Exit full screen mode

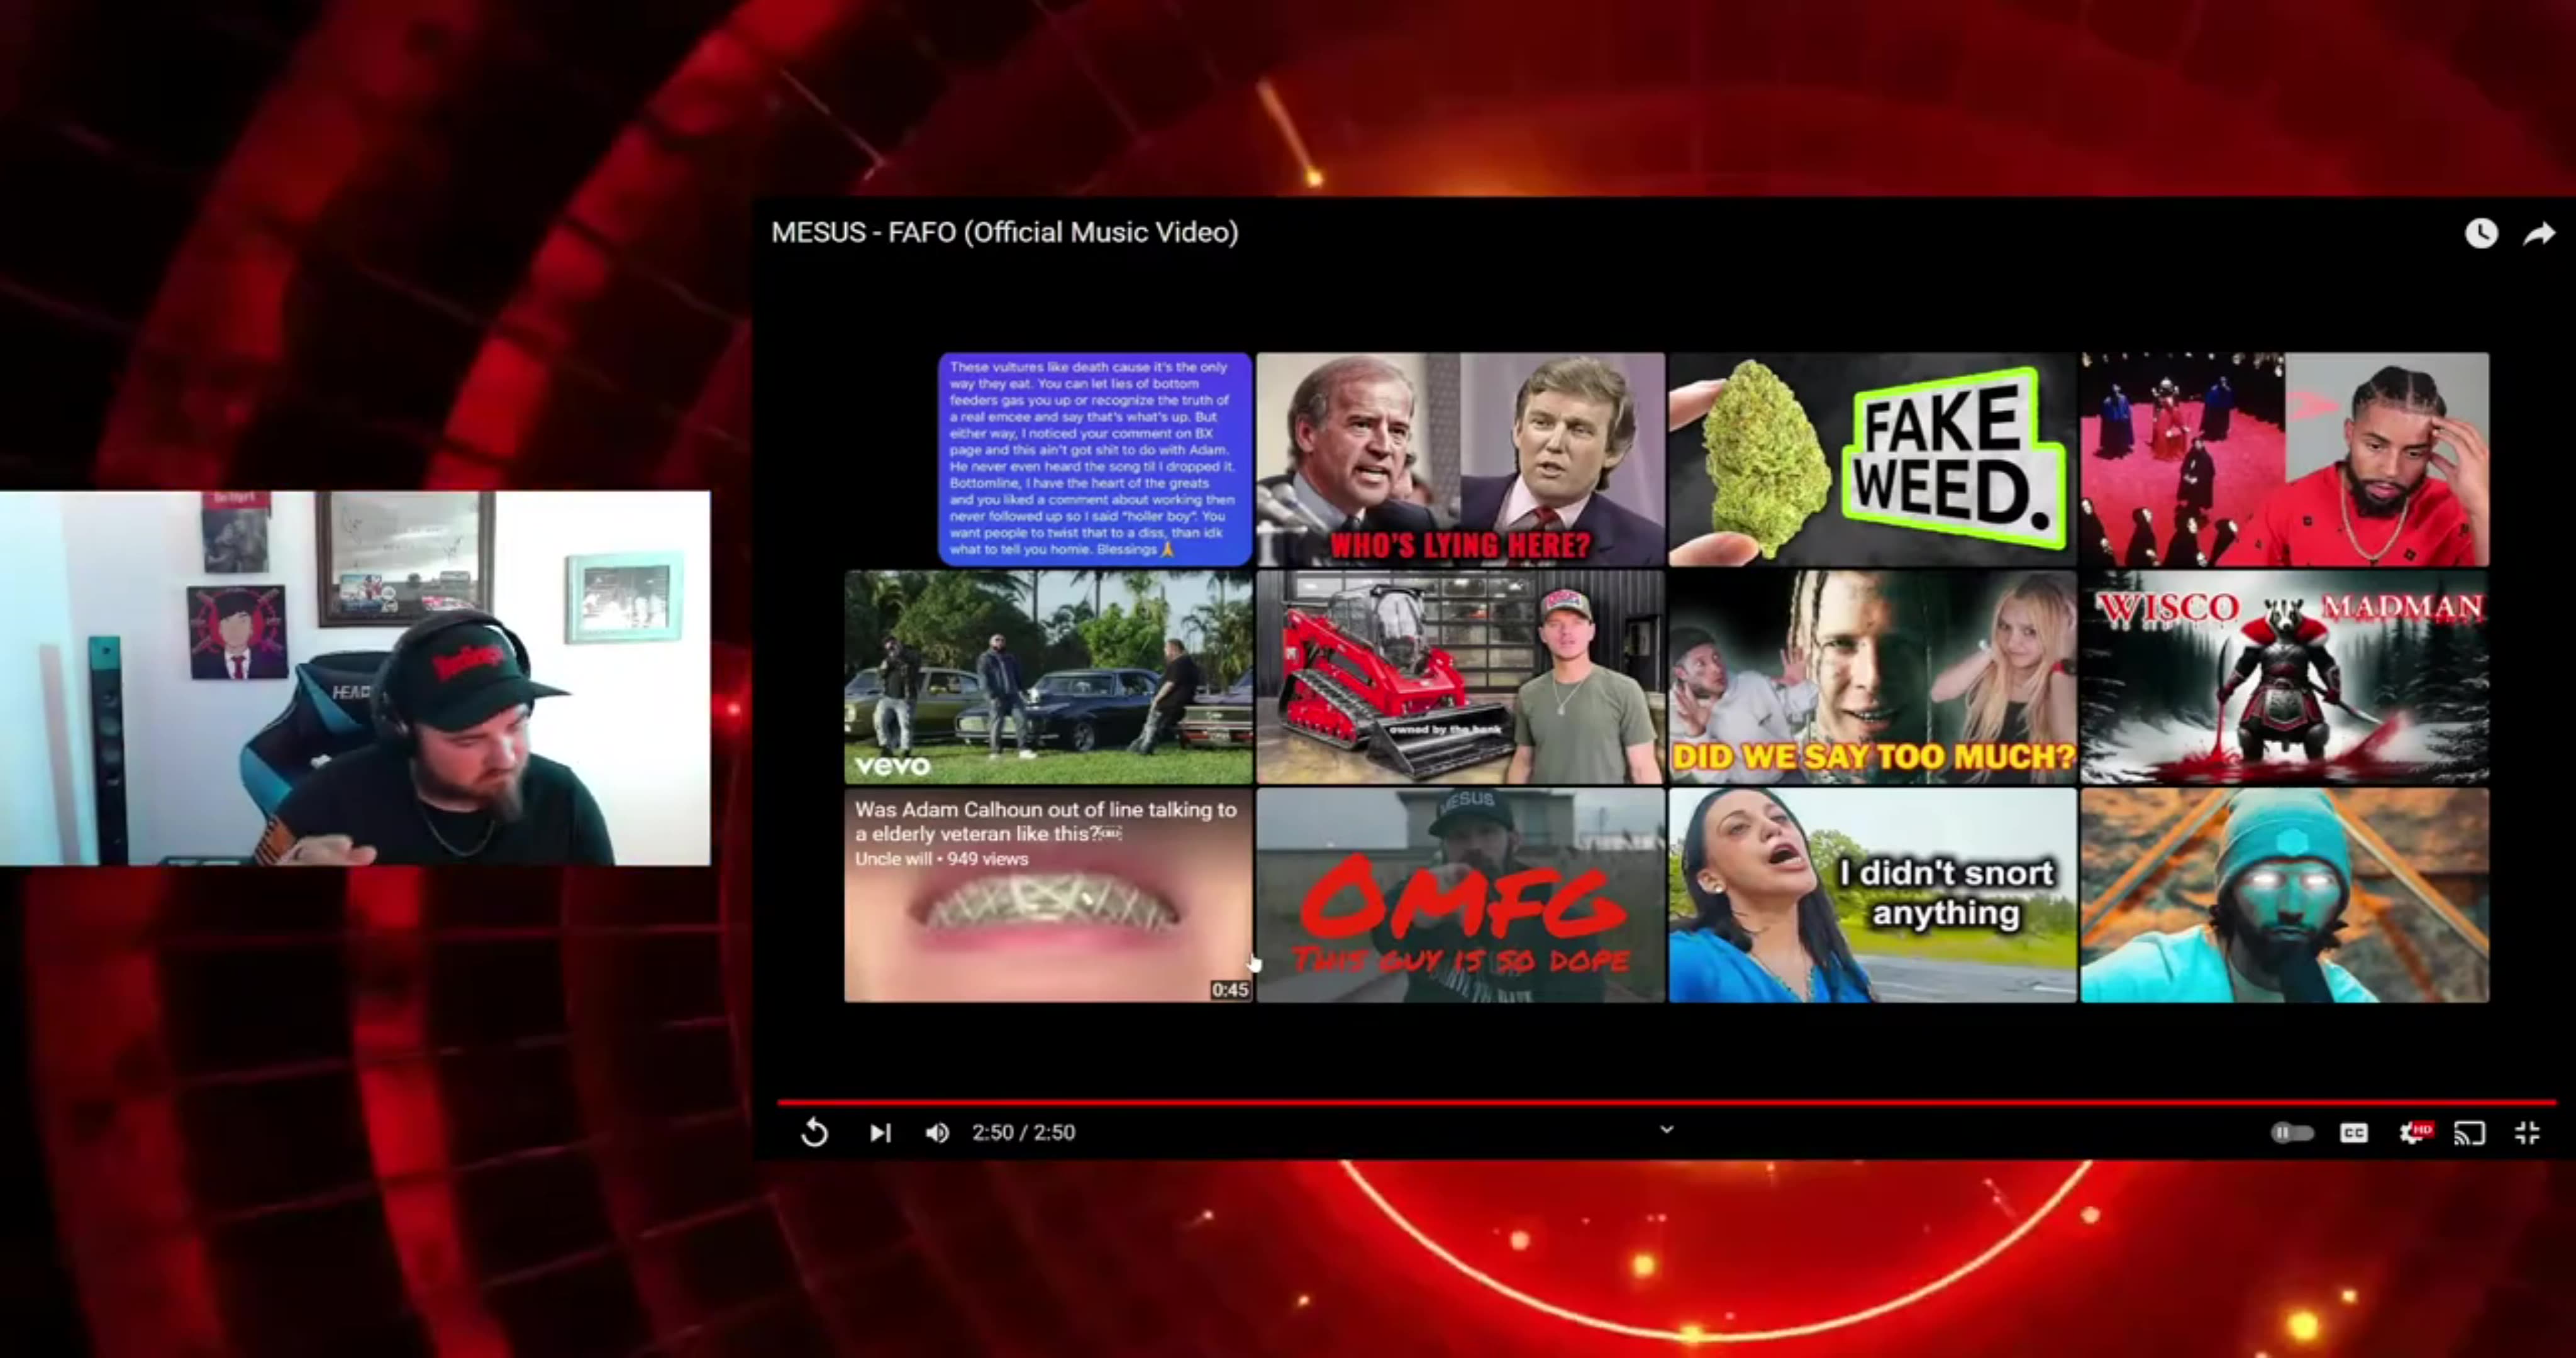pos(2528,1132)
